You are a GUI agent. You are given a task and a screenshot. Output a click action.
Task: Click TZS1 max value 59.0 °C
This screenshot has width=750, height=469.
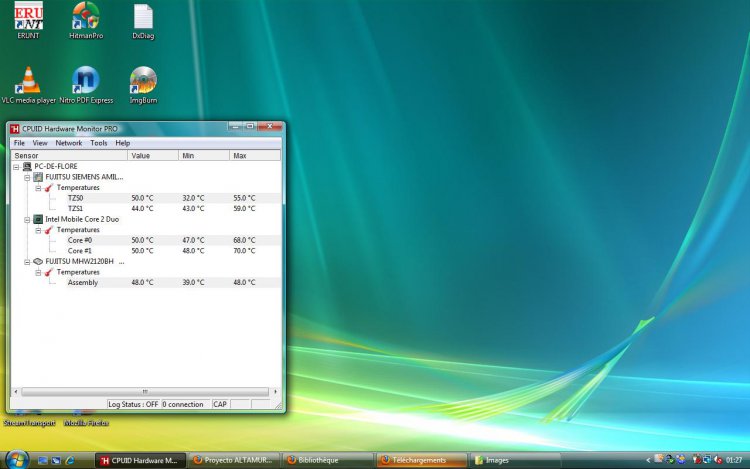(x=244, y=208)
